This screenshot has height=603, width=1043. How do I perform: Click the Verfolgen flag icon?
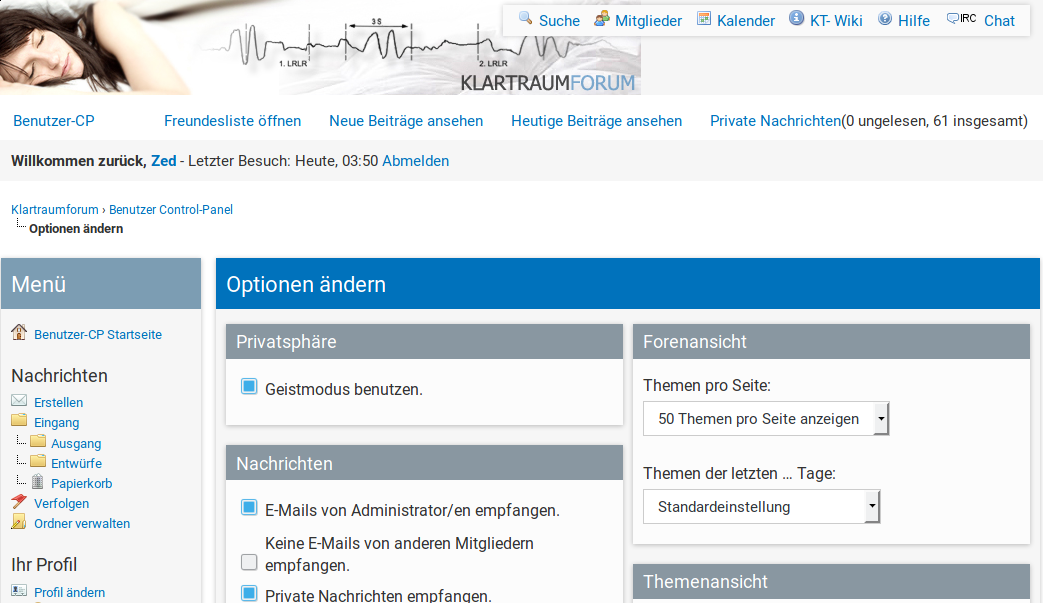click(19, 502)
